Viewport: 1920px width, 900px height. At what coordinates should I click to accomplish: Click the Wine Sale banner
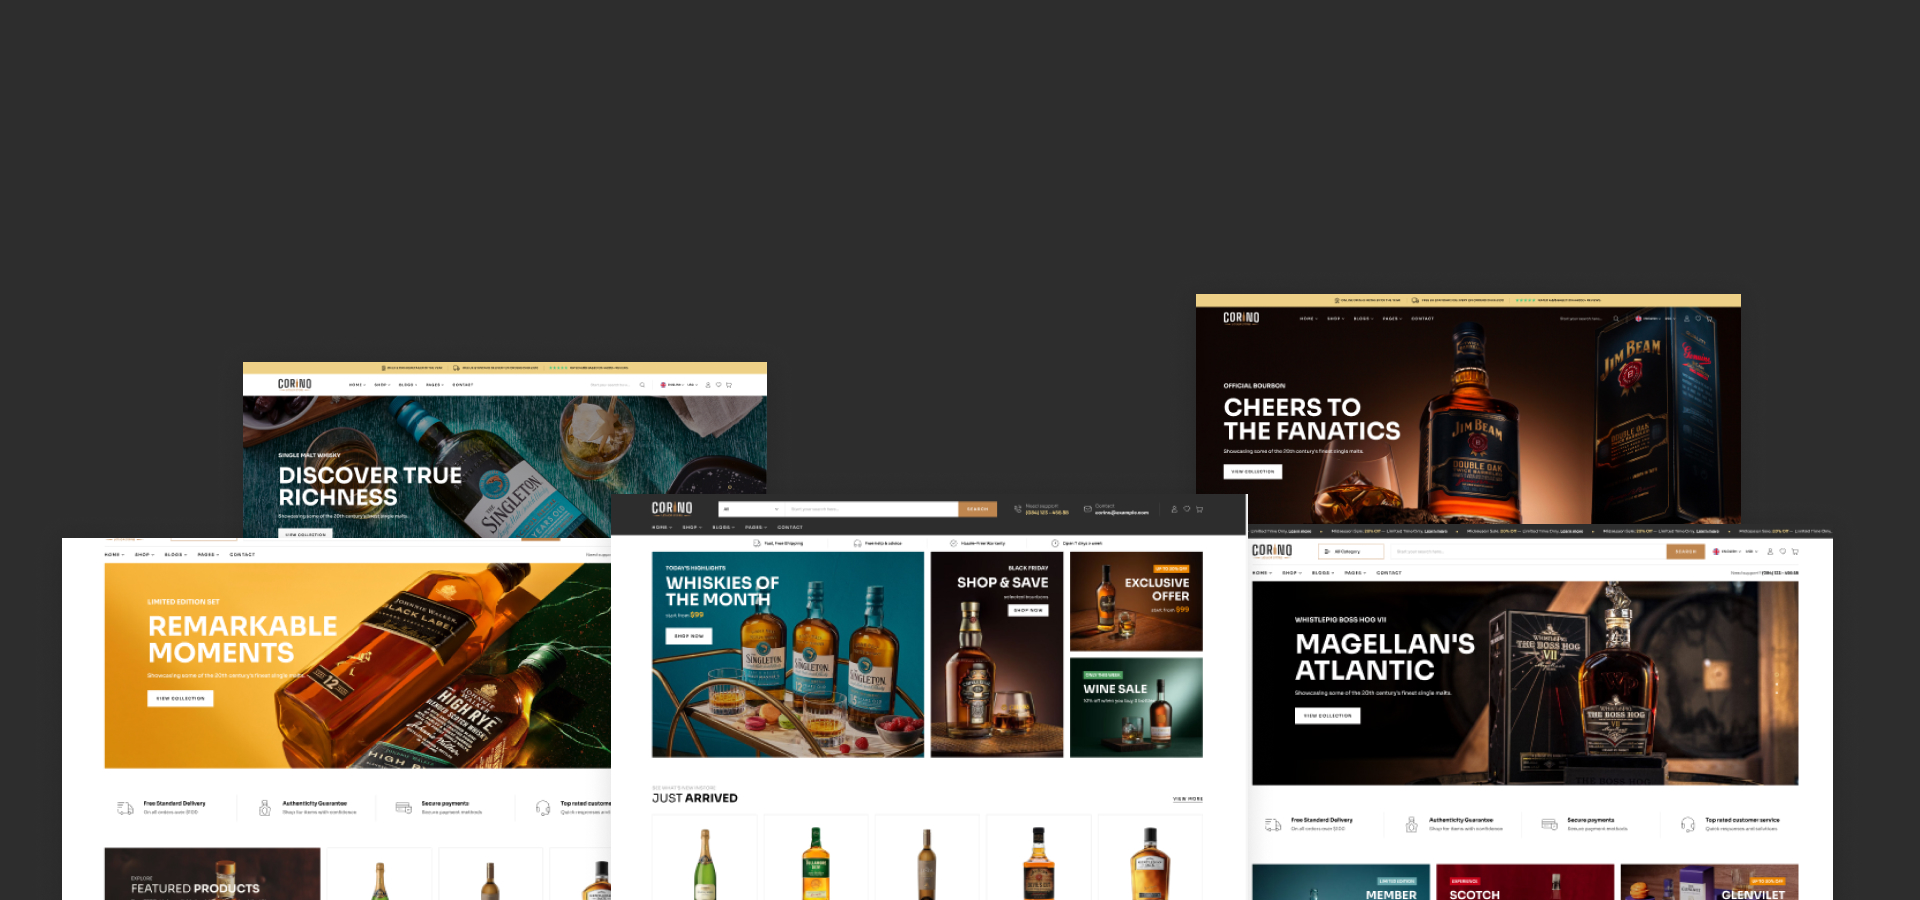tap(1136, 707)
